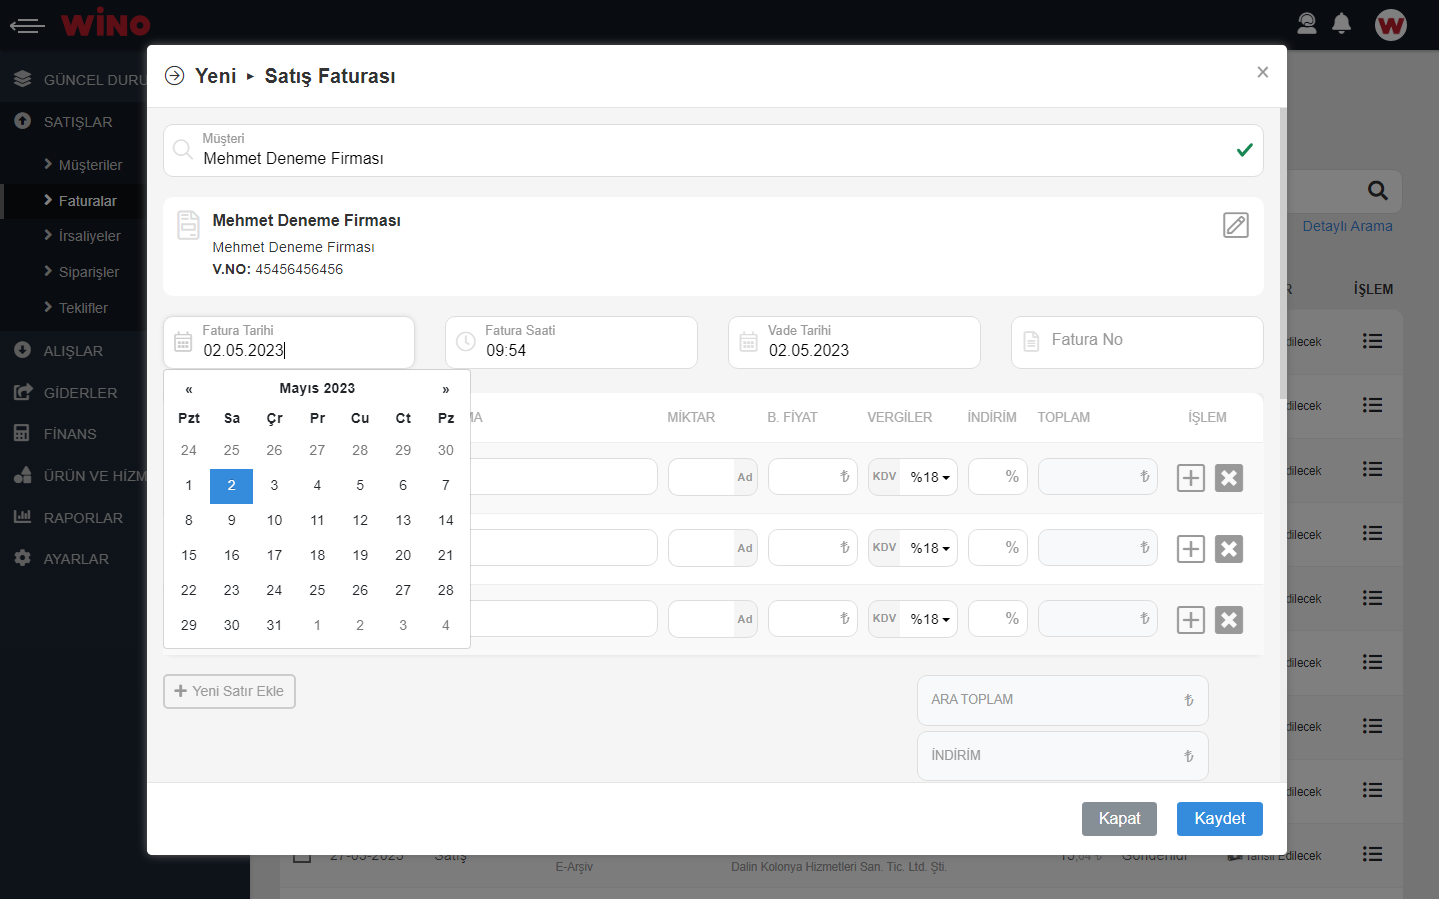Click the add row plus icon in first line
Viewport: 1439px width, 899px height.
(x=1190, y=478)
